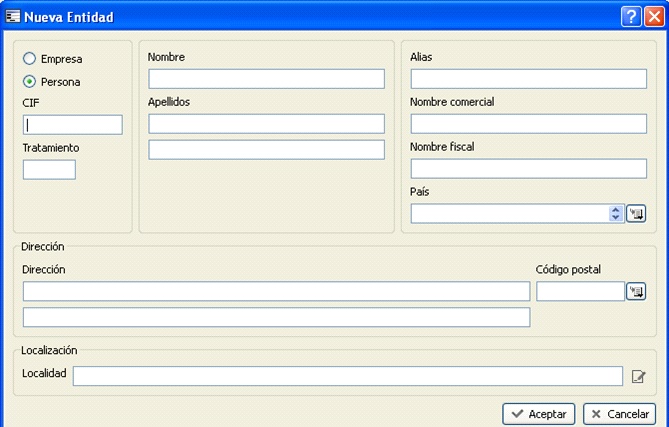This screenshot has width=669, height=427.
Task: Select the Persona radio button
Action: (30, 82)
